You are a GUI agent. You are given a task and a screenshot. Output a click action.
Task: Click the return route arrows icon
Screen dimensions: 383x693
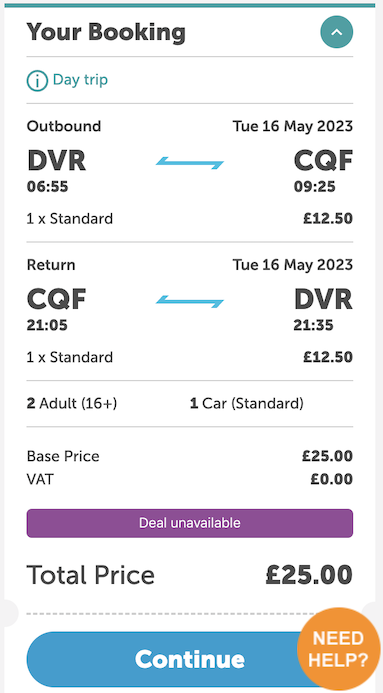tap(190, 301)
